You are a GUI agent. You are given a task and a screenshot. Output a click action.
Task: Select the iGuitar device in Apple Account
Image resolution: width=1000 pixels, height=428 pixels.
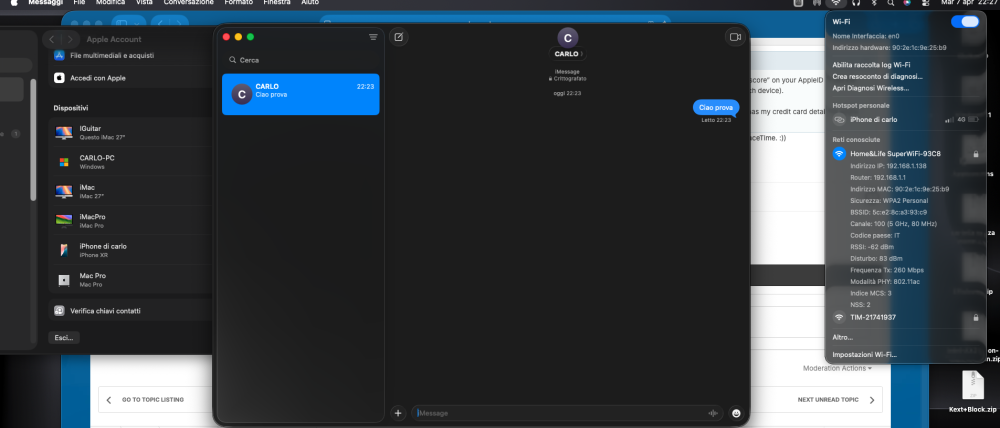click(x=131, y=133)
